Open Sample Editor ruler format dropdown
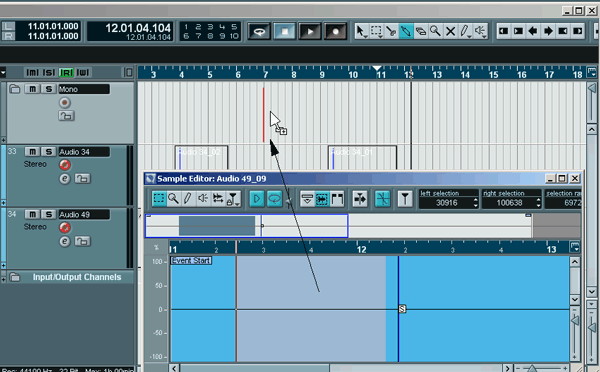The width and height of the screenshot is (600, 372). pos(575,247)
